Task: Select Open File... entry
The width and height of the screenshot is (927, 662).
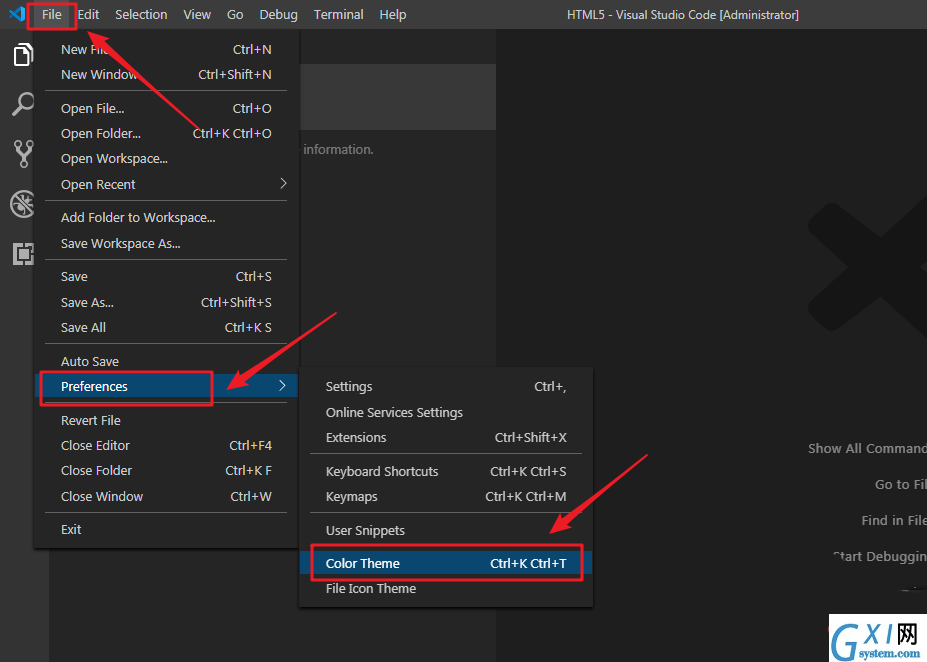Action: point(166,109)
